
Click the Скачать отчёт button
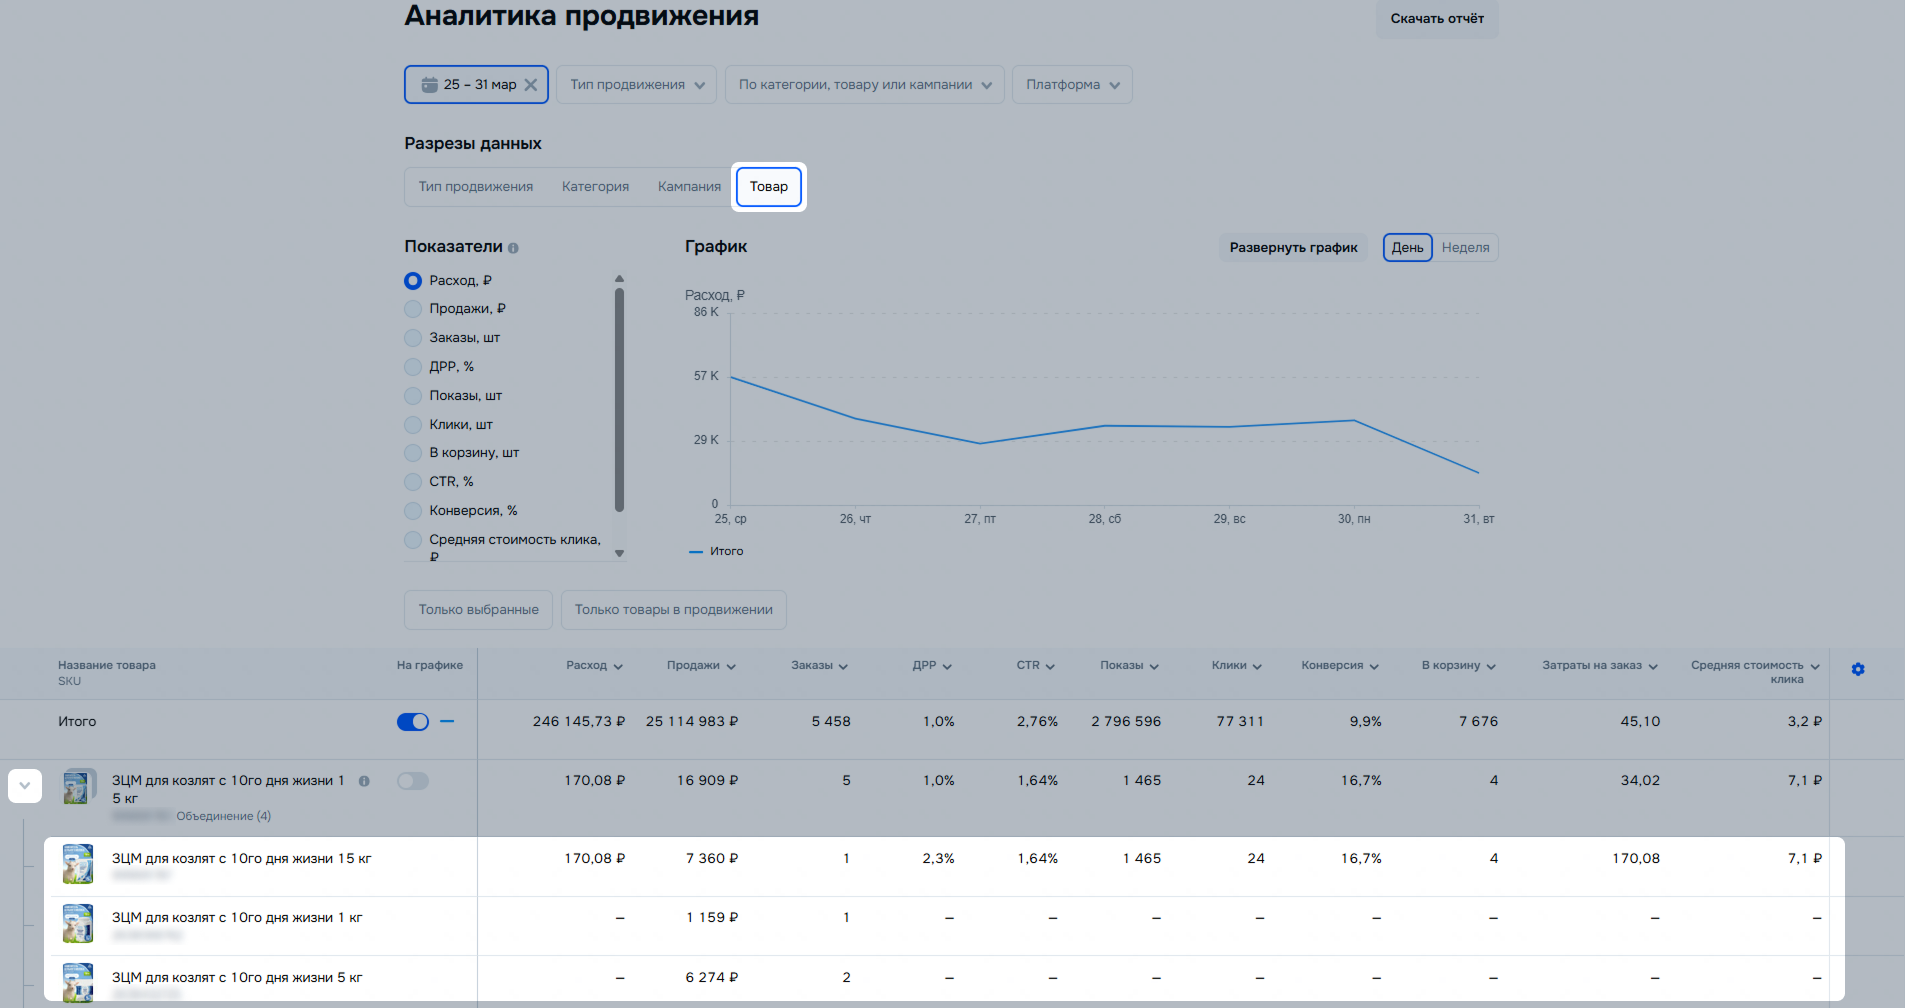(x=1437, y=19)
